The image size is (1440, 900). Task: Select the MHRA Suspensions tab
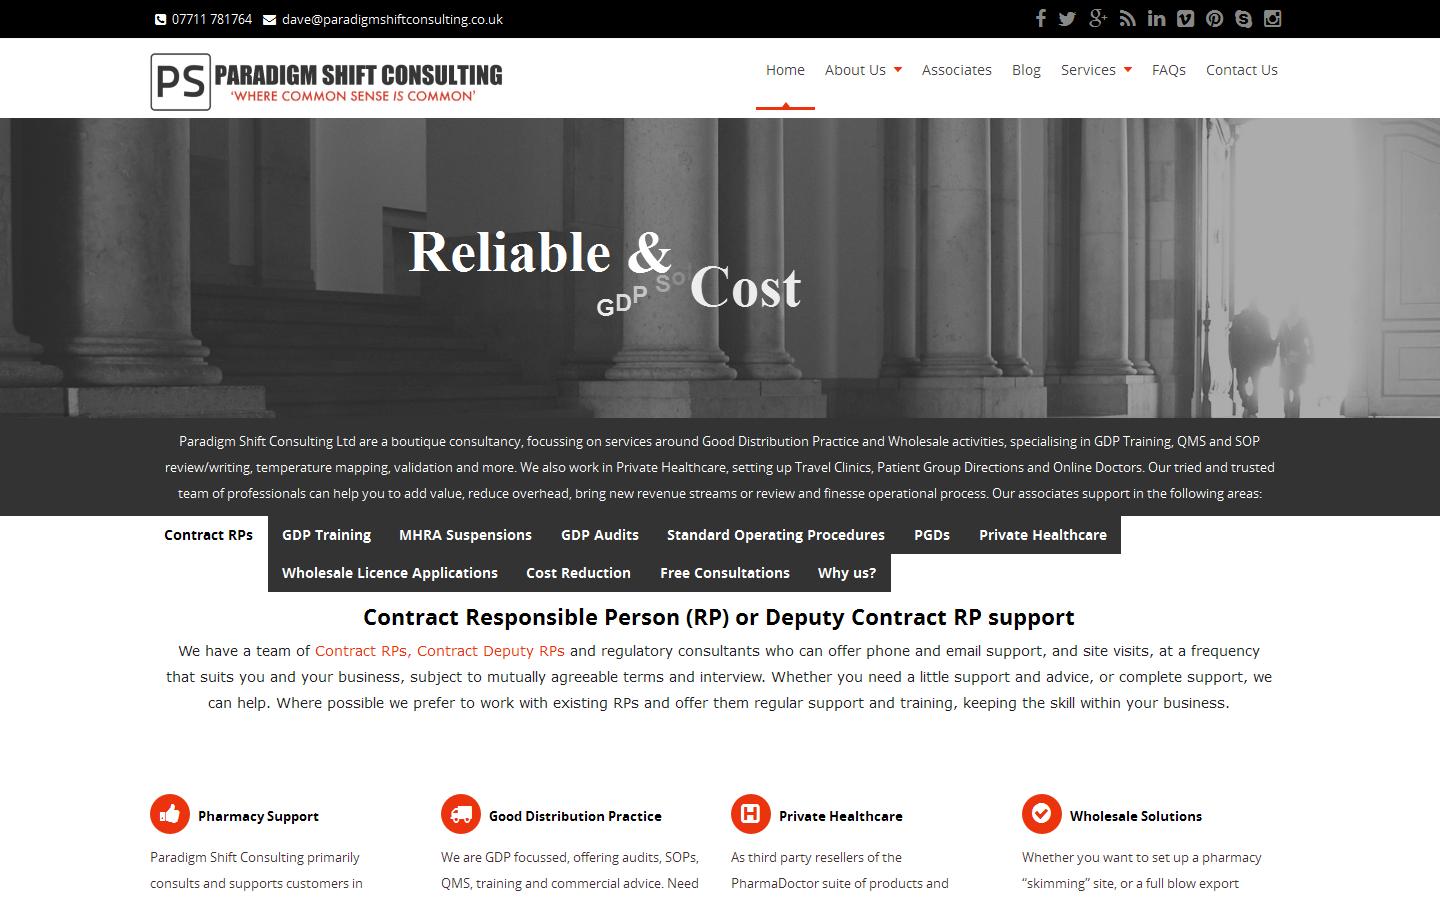[x=464, y=535]
